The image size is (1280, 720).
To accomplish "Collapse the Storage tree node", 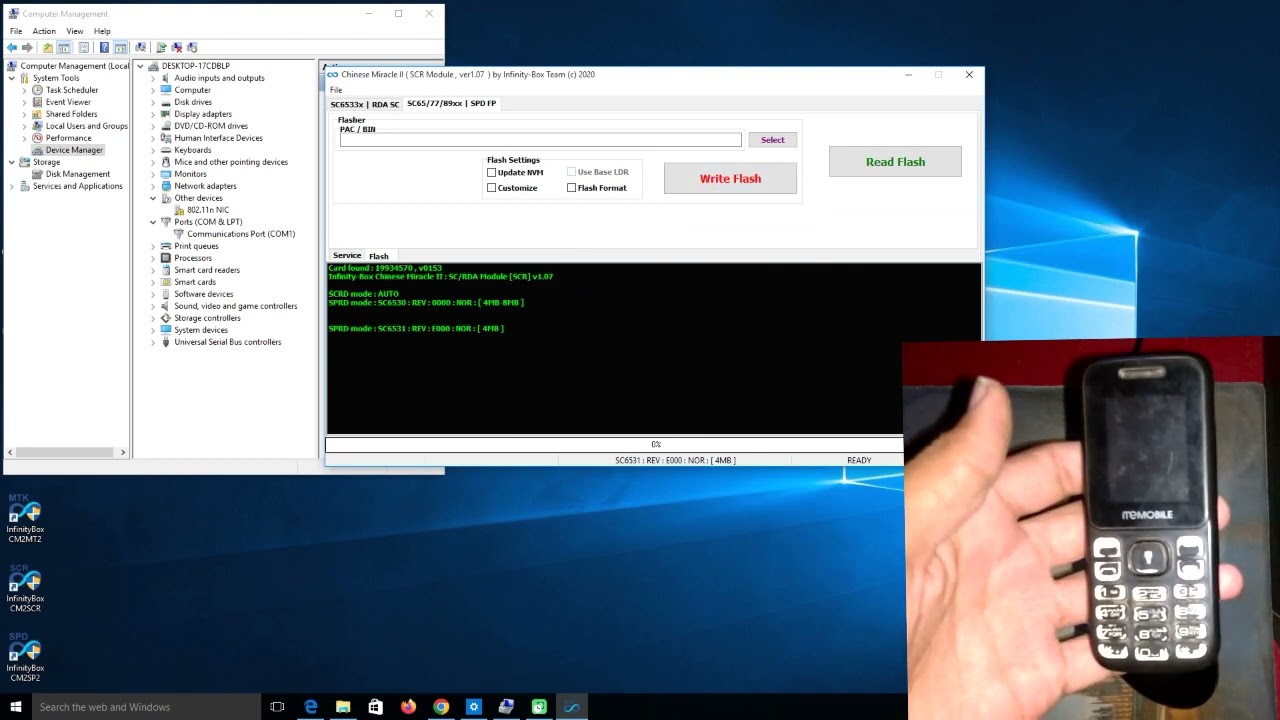I will pos(12,162).
